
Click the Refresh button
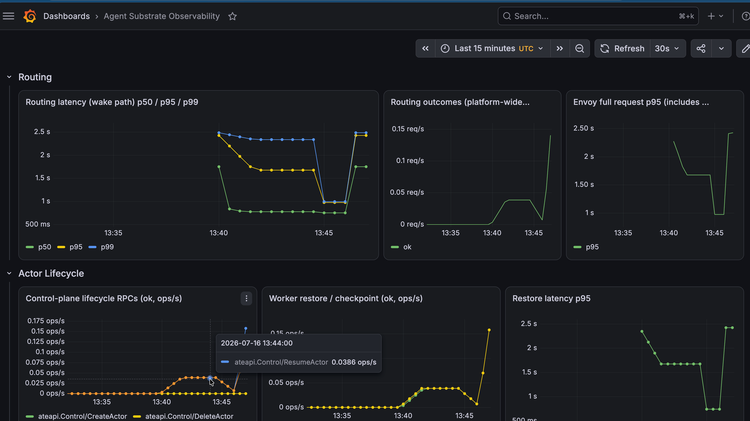[x=623, y=48]
